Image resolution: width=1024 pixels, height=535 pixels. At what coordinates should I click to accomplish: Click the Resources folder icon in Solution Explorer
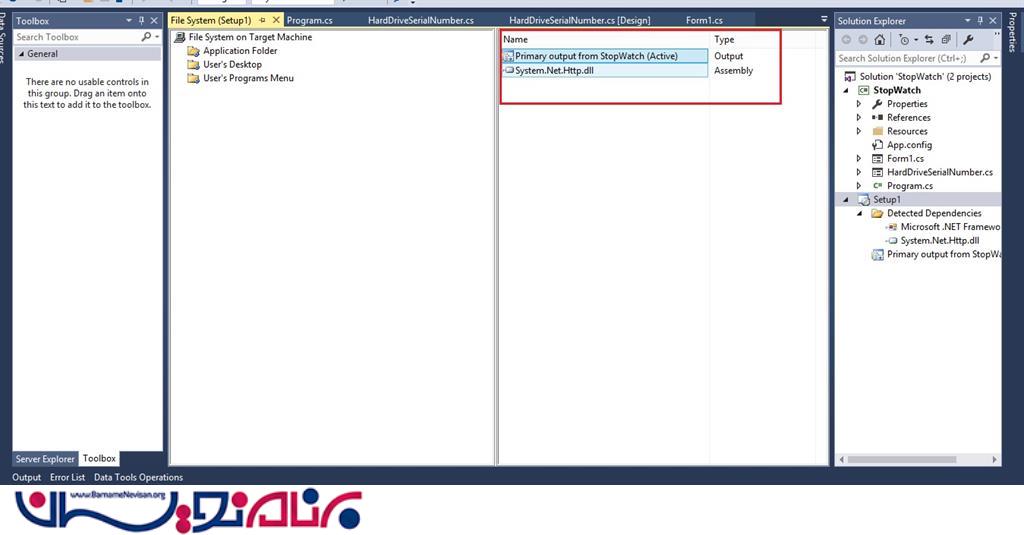point(878,131)
